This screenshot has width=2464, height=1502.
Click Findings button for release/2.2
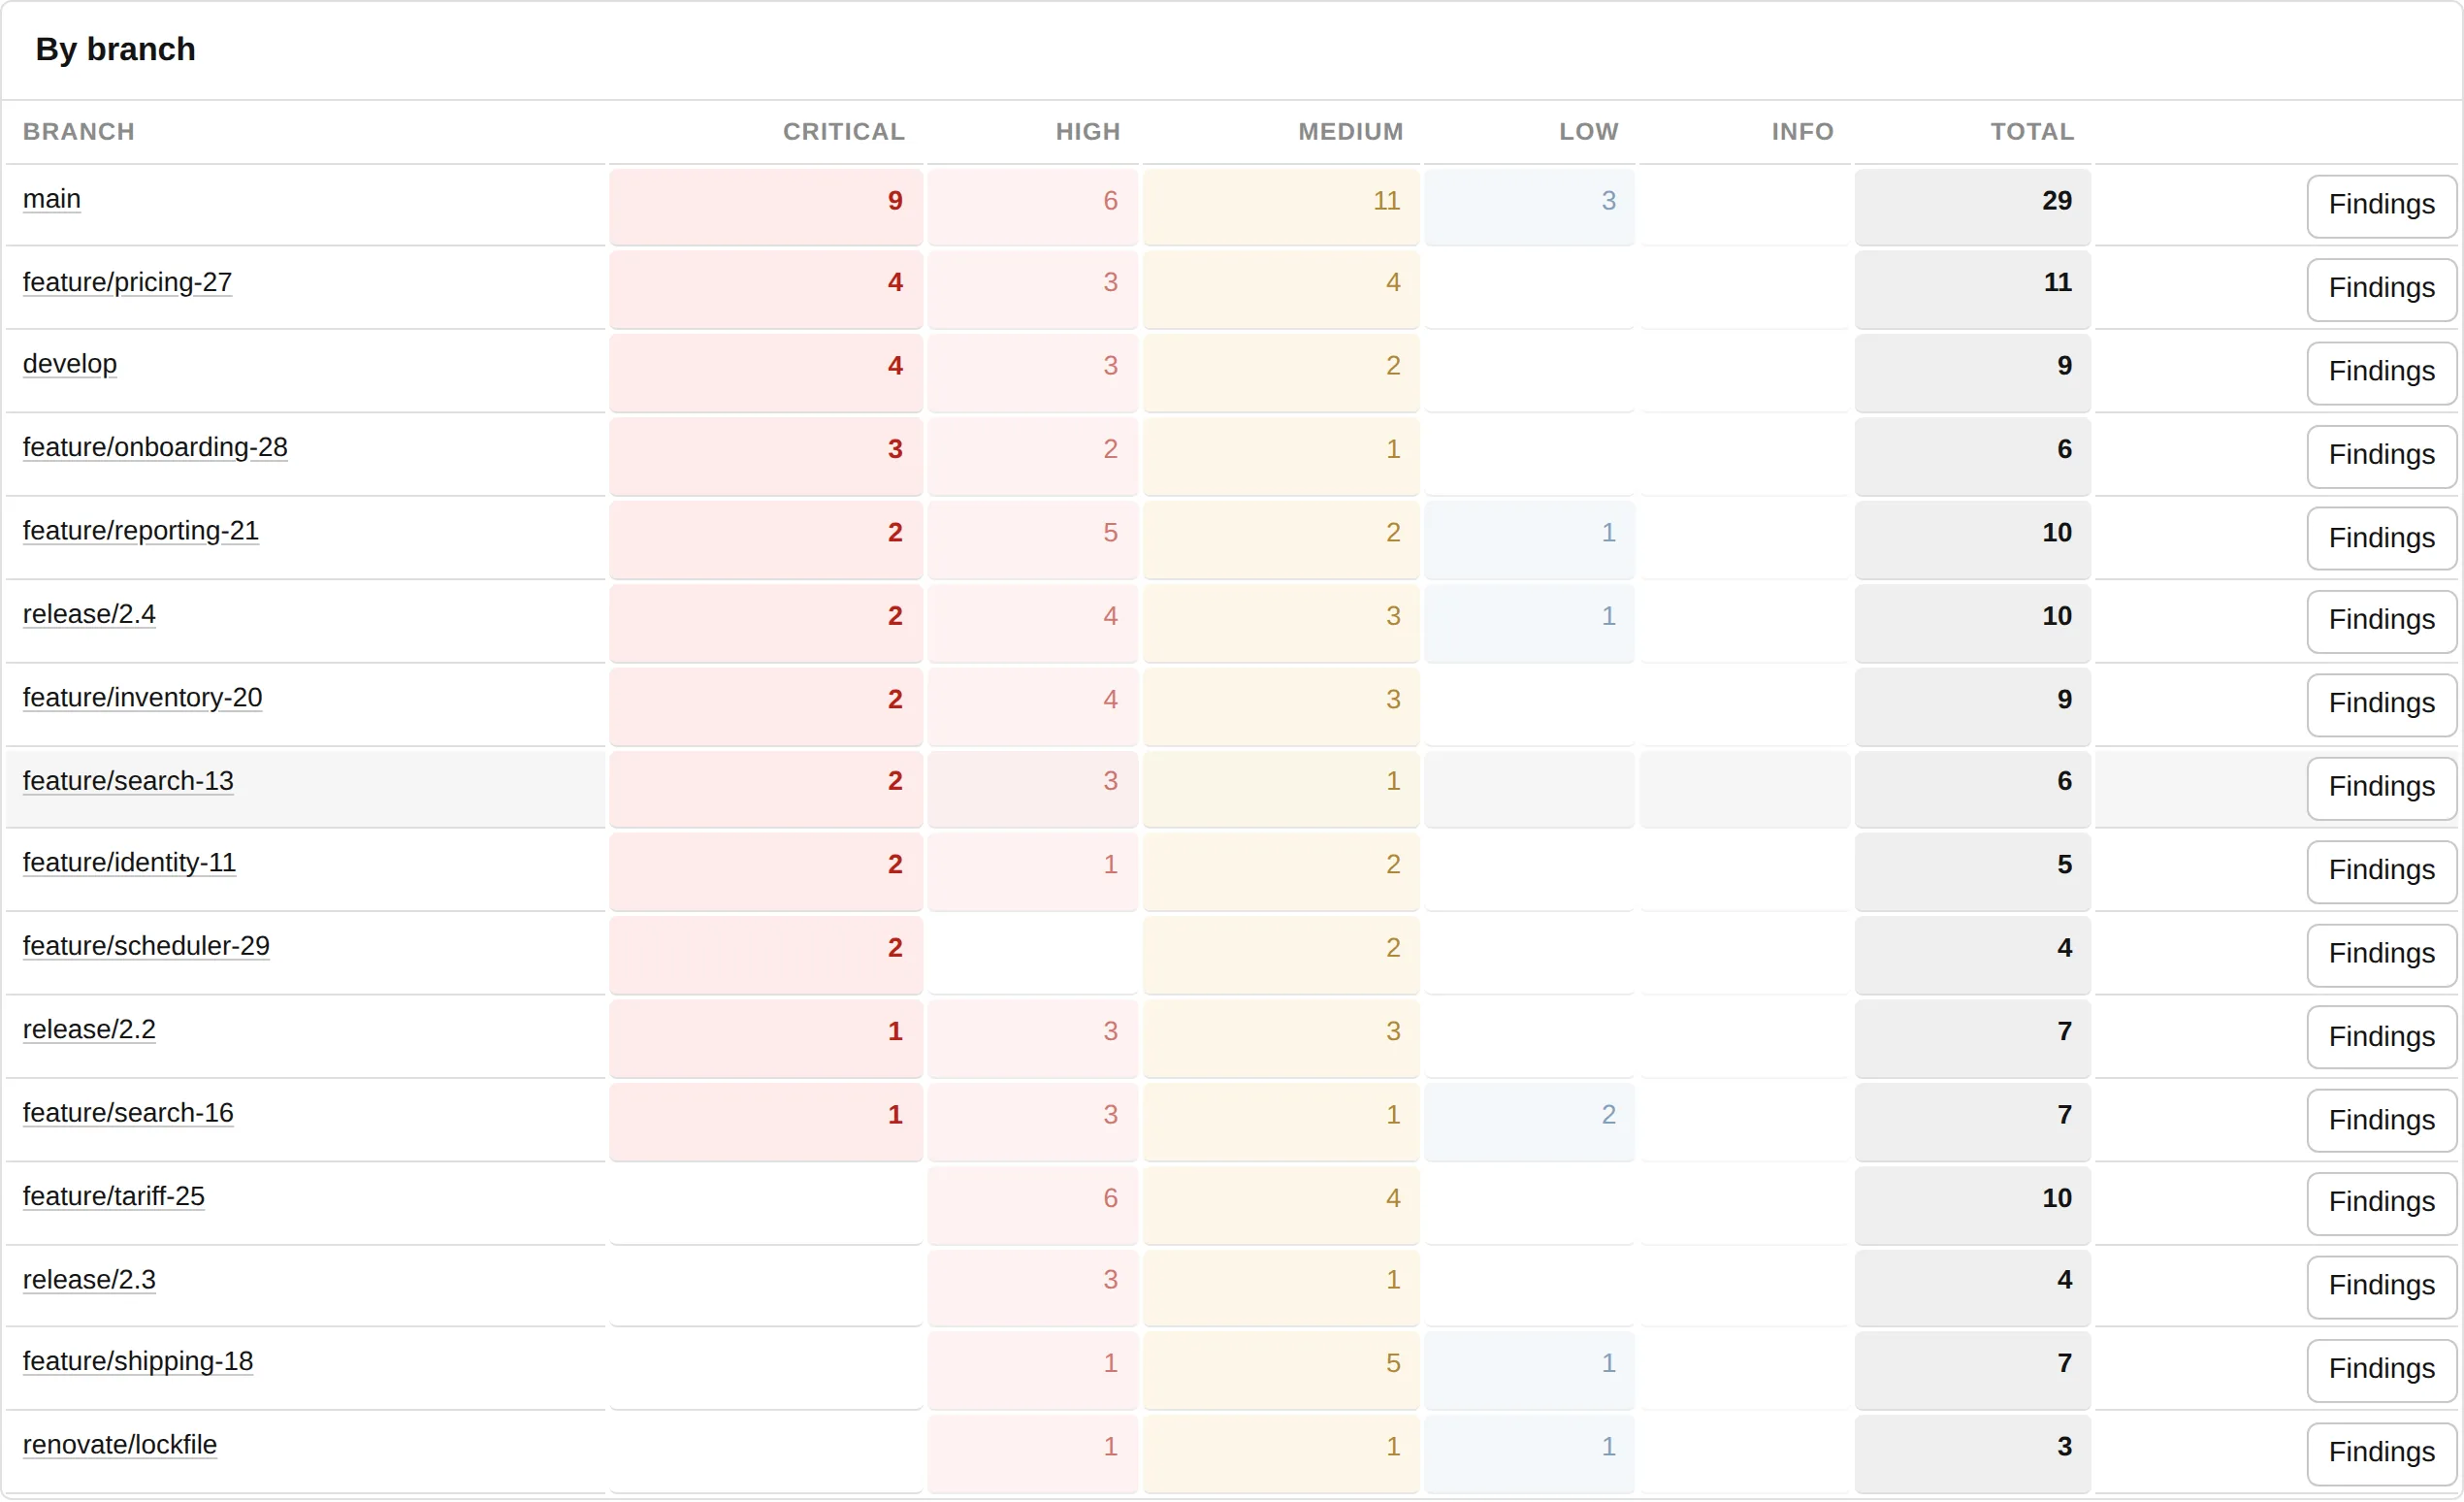(2382, 1037)
